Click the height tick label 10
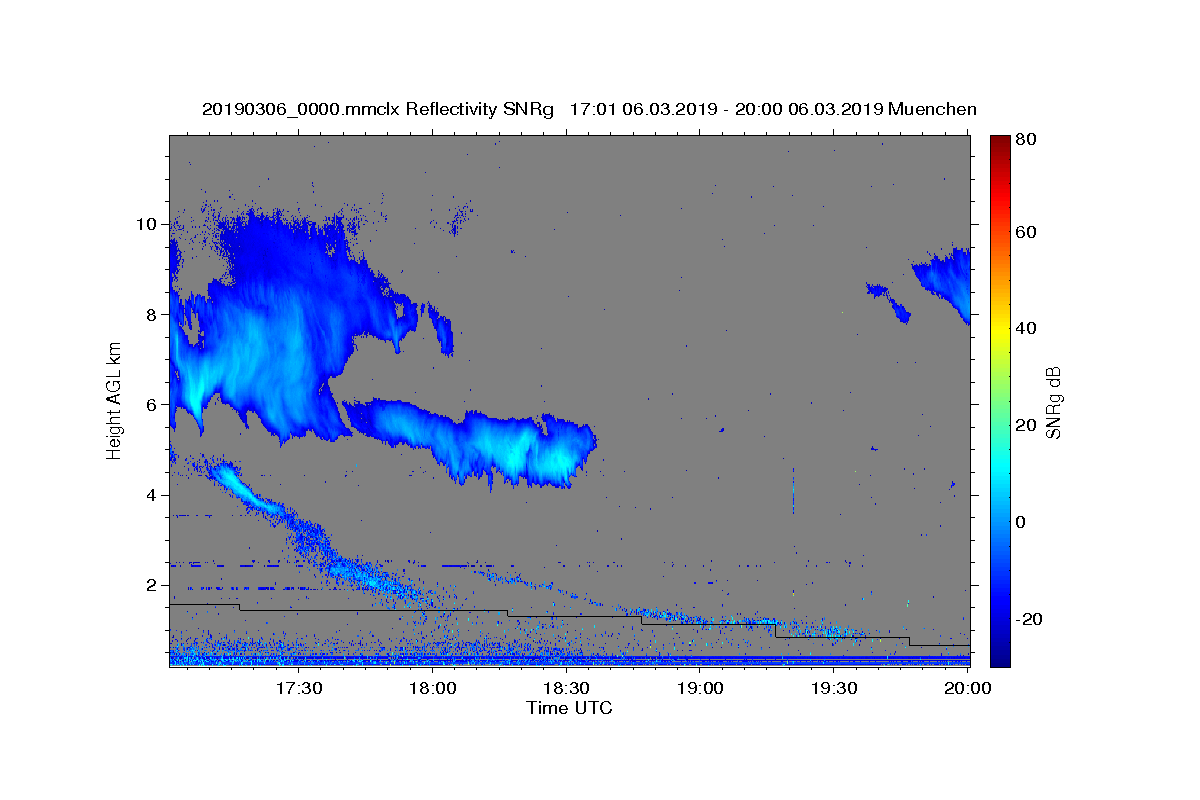Screen dimensions: 1200x800 [x=147, y=224]
